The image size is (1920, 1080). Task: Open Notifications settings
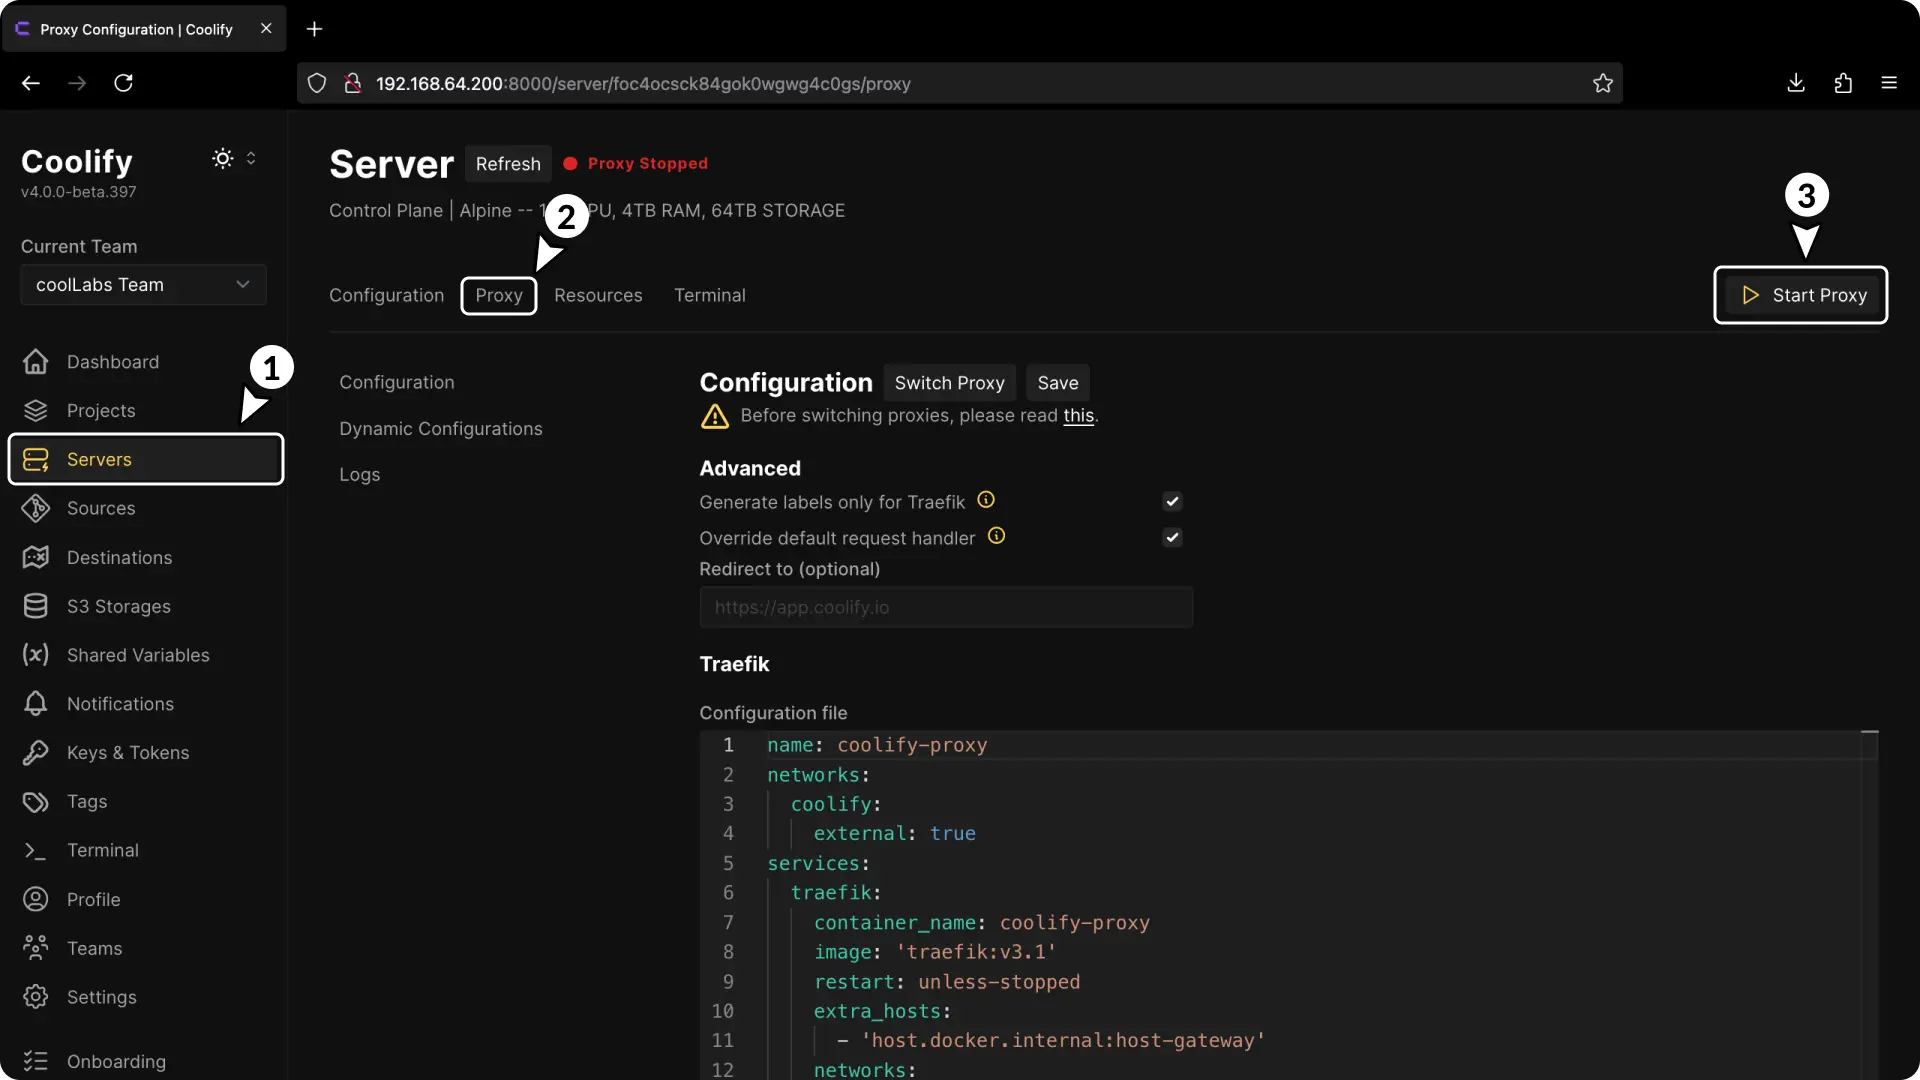pos(122,704)
